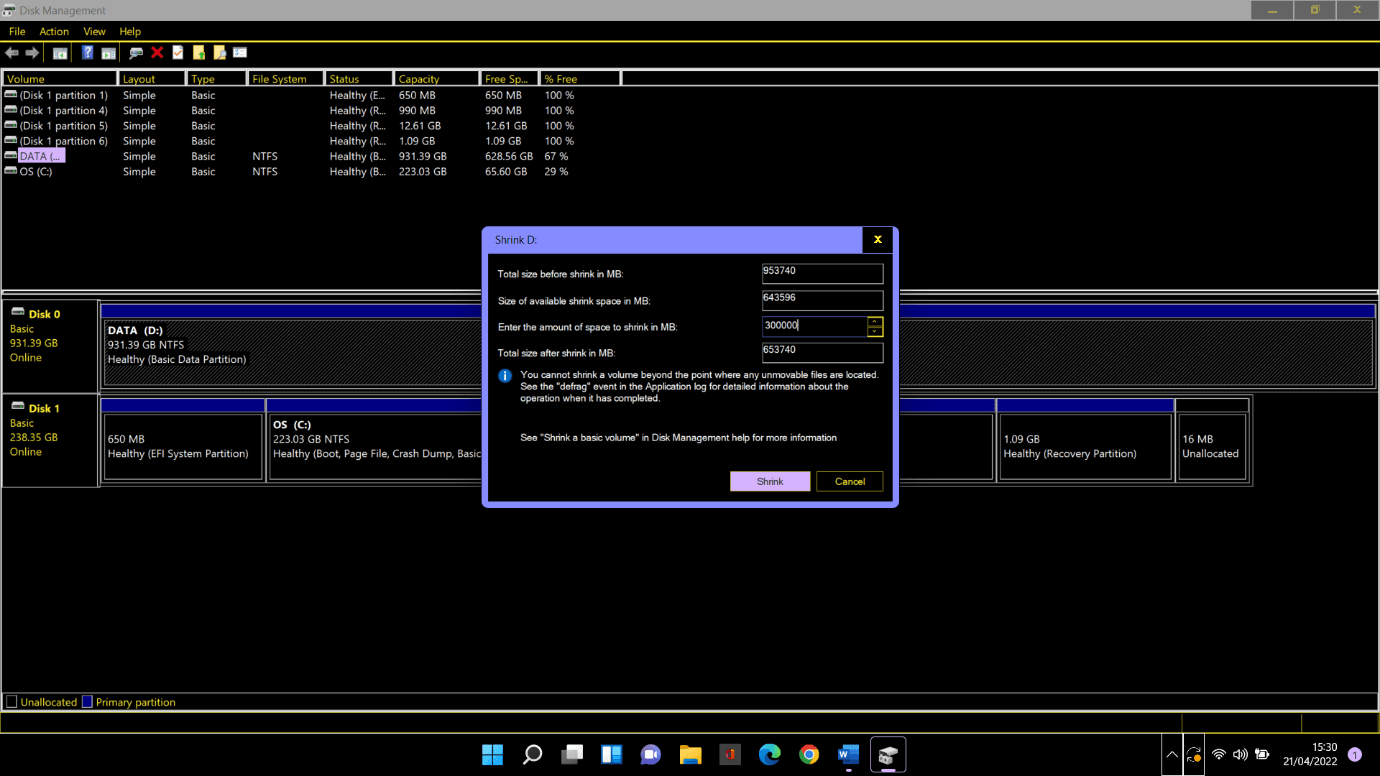This screenshot has width=1380, height=776.
Task: Click available shrink space field
Action: click(x=822, y=300)
